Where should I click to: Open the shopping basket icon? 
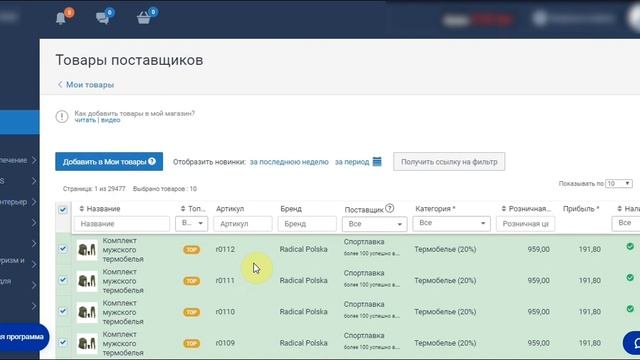coord(144,18)
